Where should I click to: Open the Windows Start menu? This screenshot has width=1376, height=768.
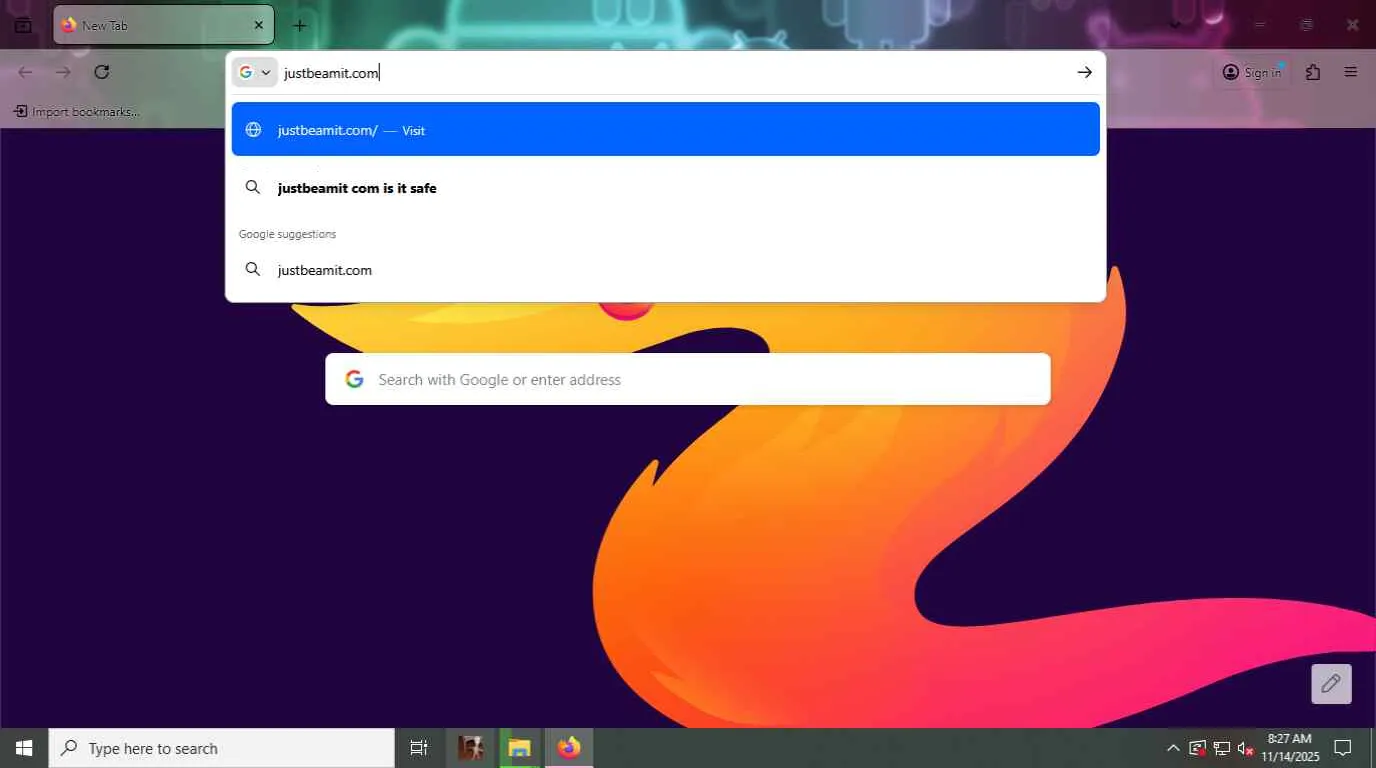click(x=24, y=748)
